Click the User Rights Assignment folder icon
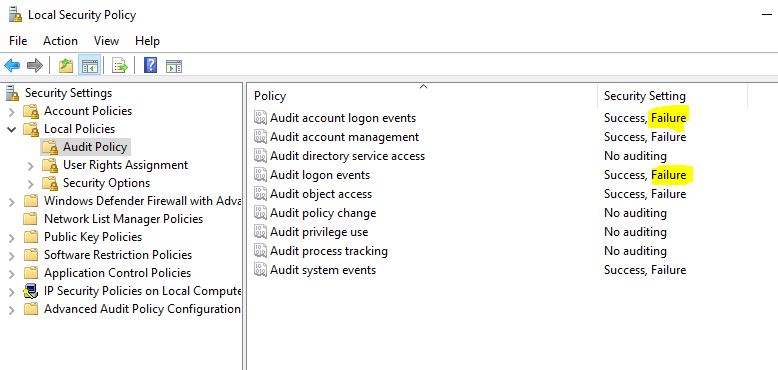Viewport: 778px width, 370px height. point(50,165)
